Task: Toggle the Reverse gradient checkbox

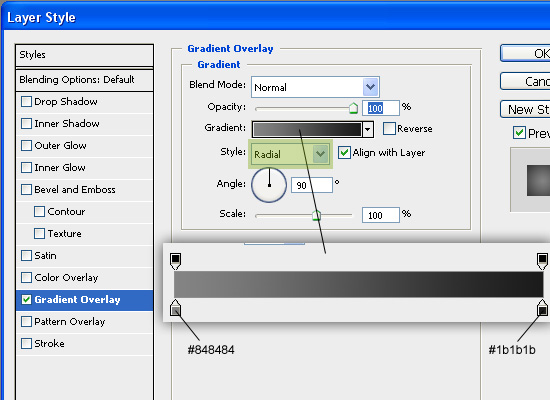Action: (389, 128)
